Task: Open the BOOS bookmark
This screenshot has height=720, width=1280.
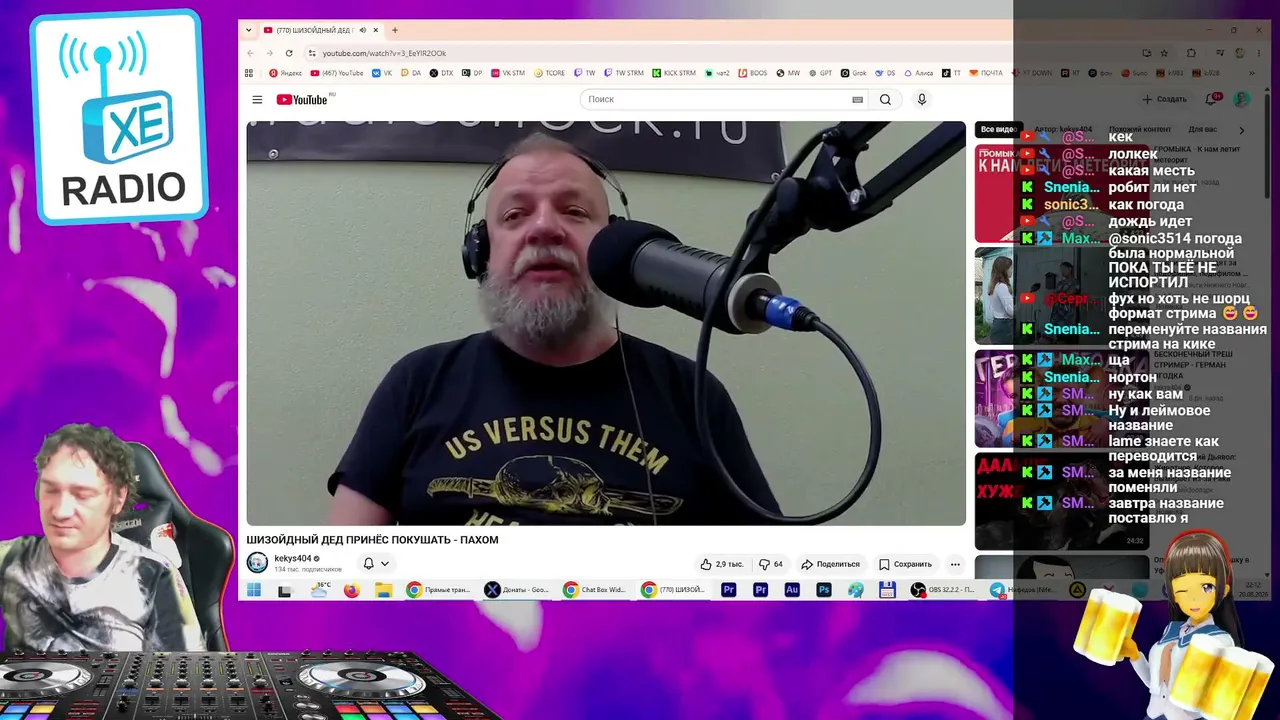Action: [x=753, y=73]
